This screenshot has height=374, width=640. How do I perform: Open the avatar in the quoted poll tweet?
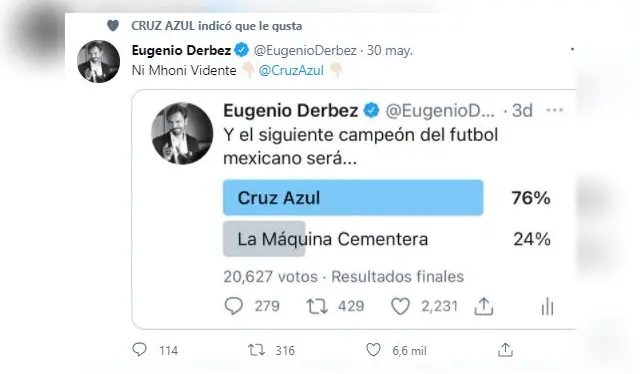pos(182,134)
